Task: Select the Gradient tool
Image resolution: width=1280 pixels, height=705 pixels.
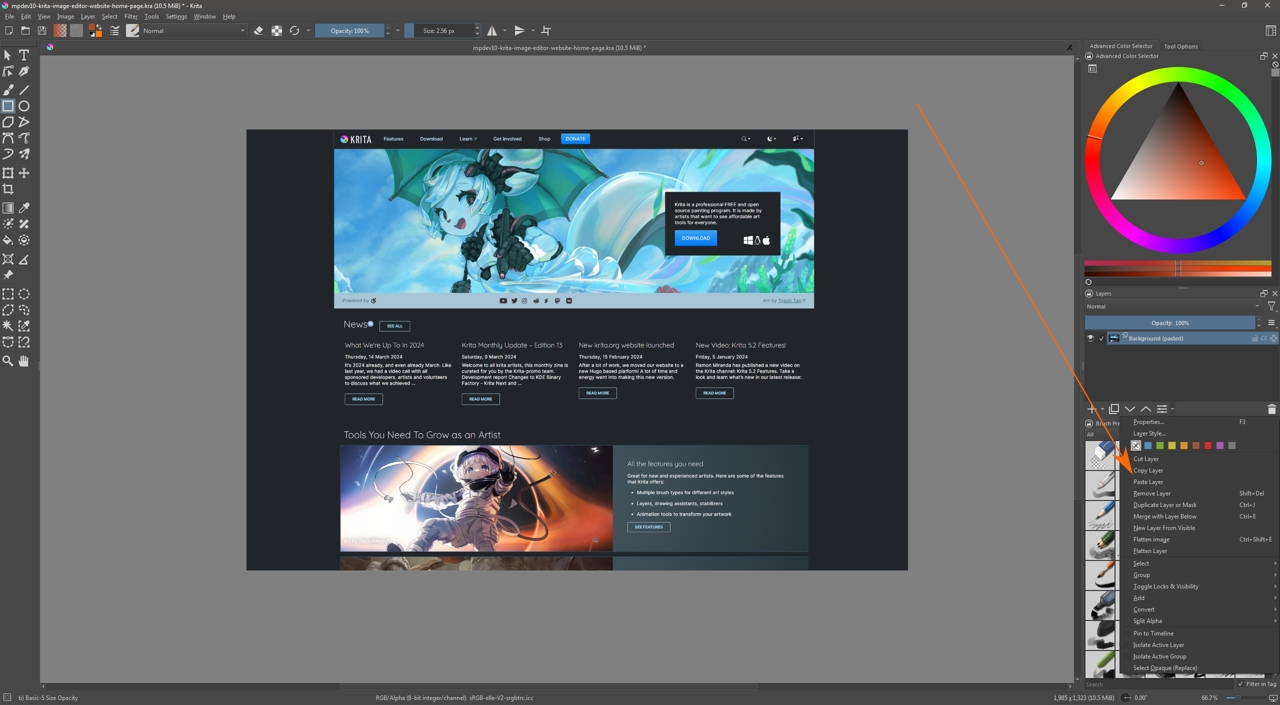Action: pyautogui.click(x=8, y=208)
